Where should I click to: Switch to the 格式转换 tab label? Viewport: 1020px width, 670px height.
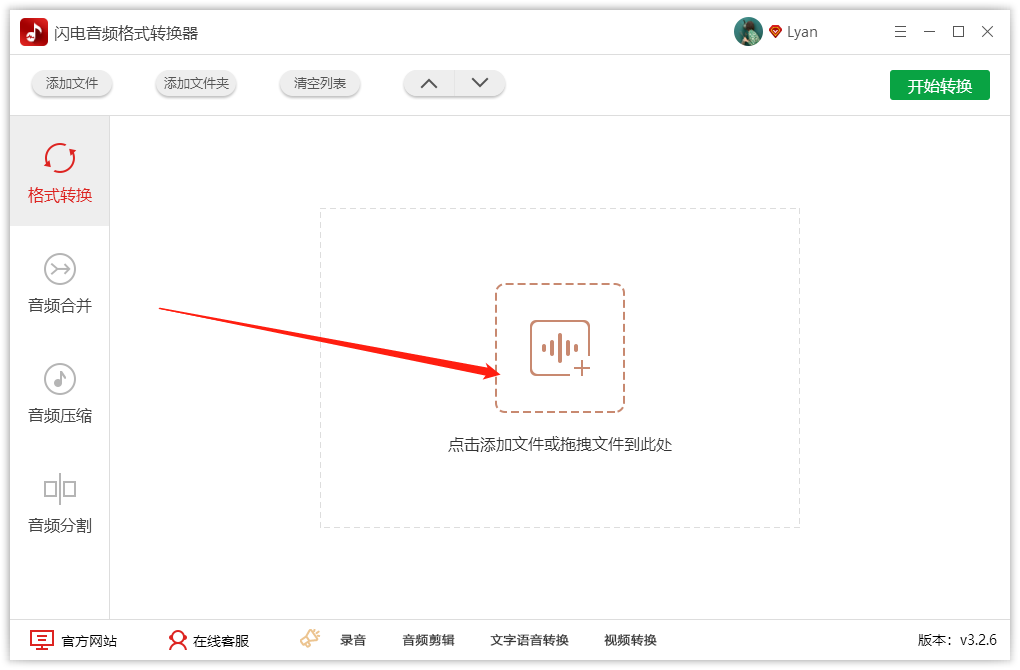(60, 195)
